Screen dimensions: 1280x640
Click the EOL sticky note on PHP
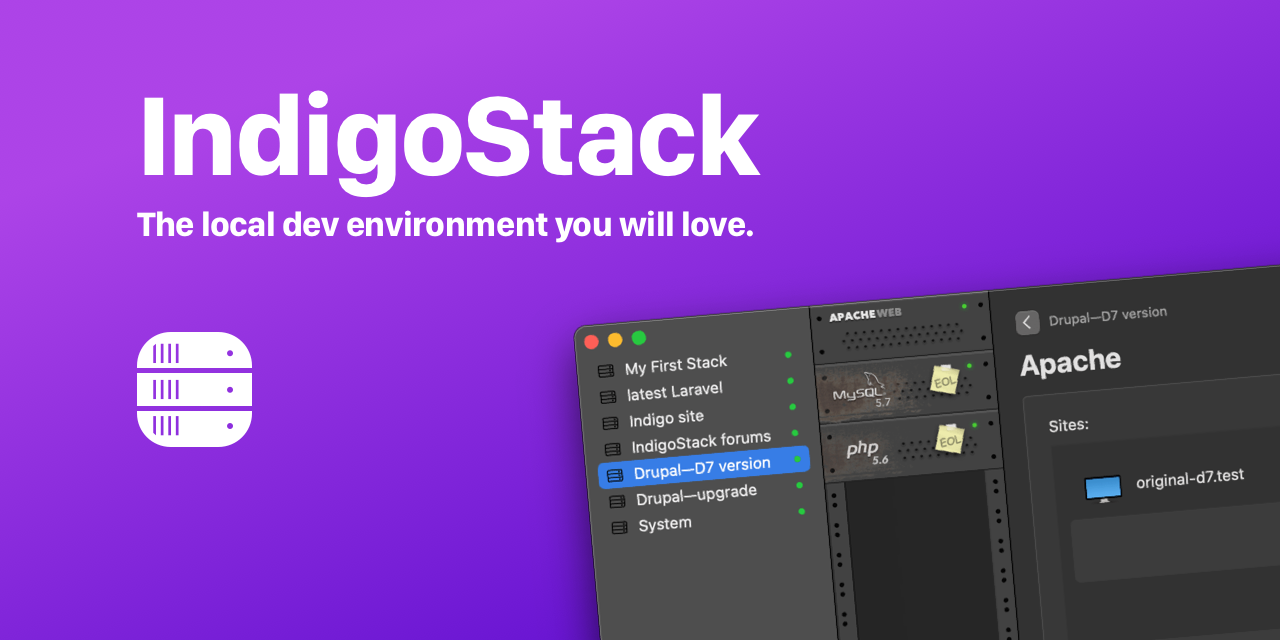[x=950, y=439]
